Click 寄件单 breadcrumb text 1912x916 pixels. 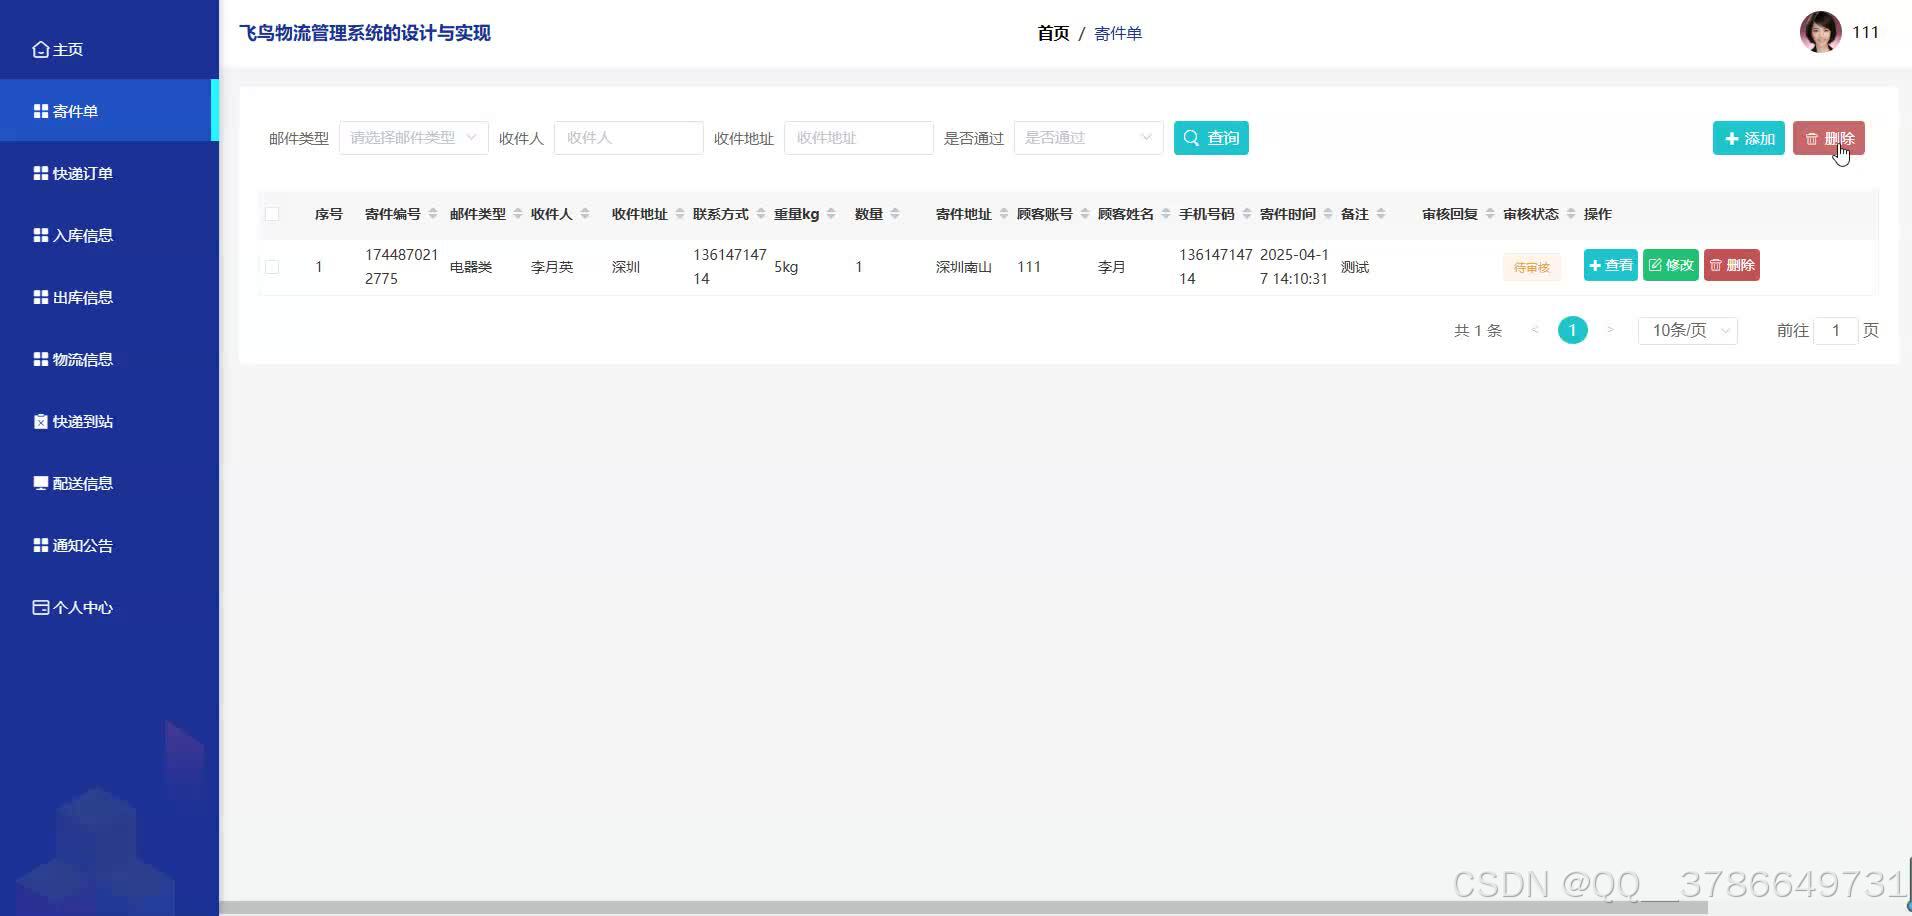[x=1118, y=33]
